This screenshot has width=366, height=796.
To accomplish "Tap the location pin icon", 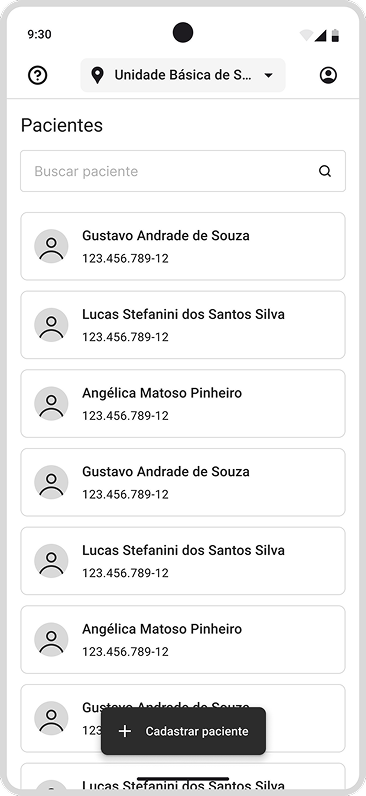I will tap(97, 76).
